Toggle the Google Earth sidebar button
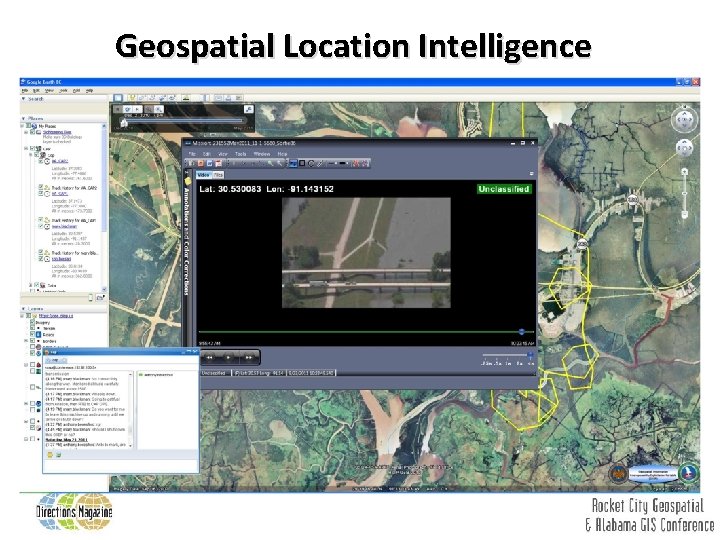The height and width of the screenshot is (540, 720). [x=118, y=98]
